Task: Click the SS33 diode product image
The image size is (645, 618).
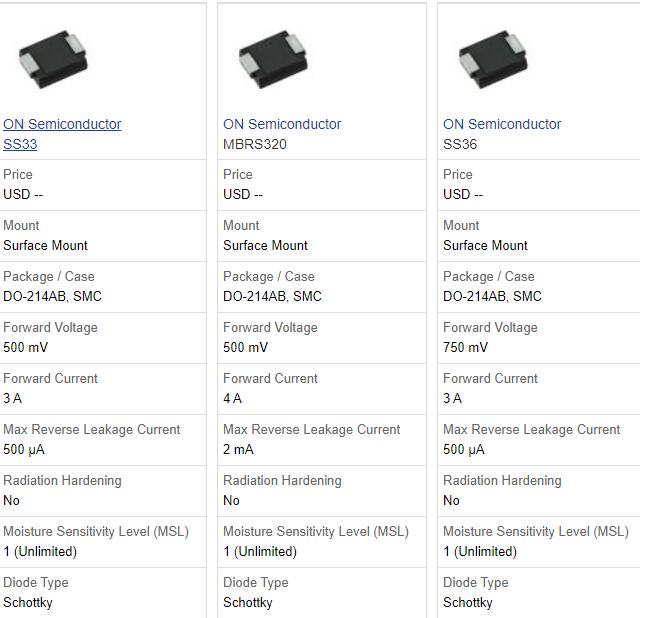Action: (53, 59)
